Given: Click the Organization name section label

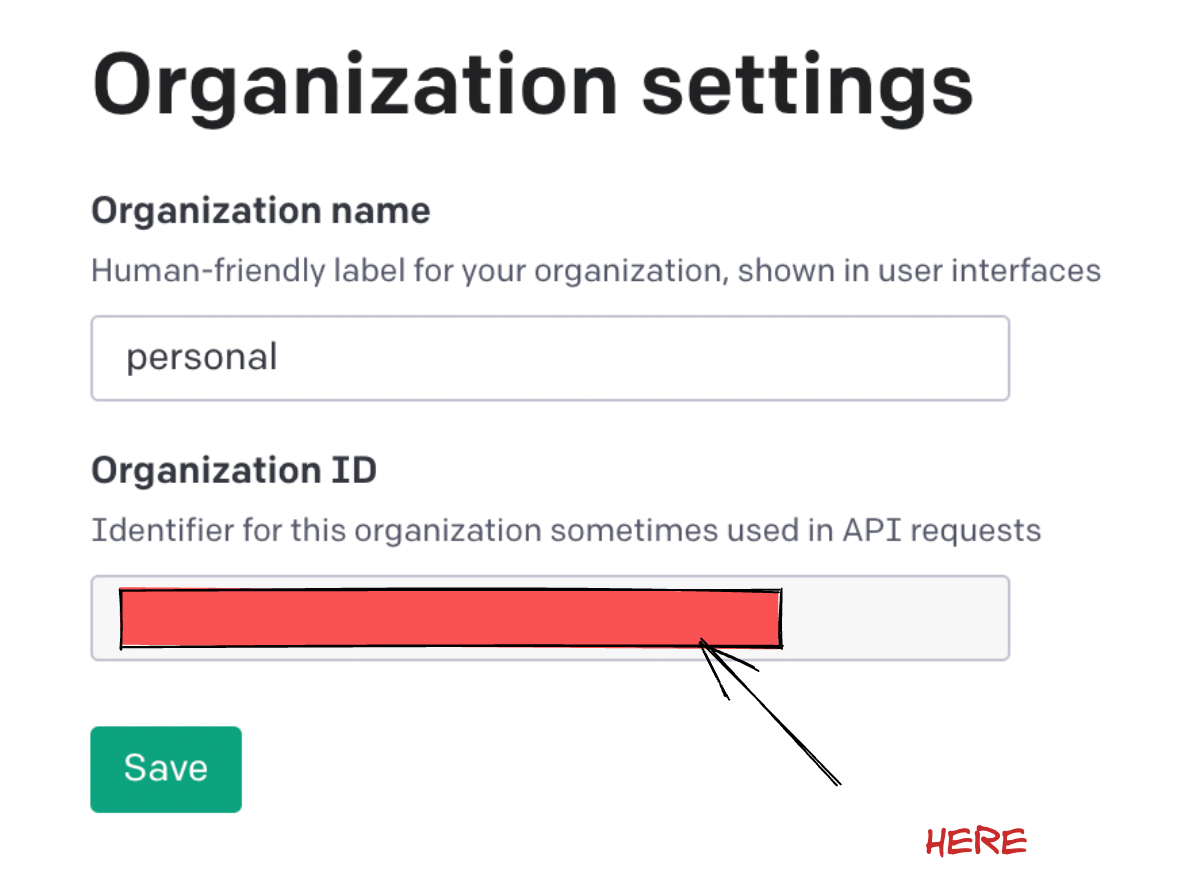Looking at the screenshot, I should (x=260, y=210).
